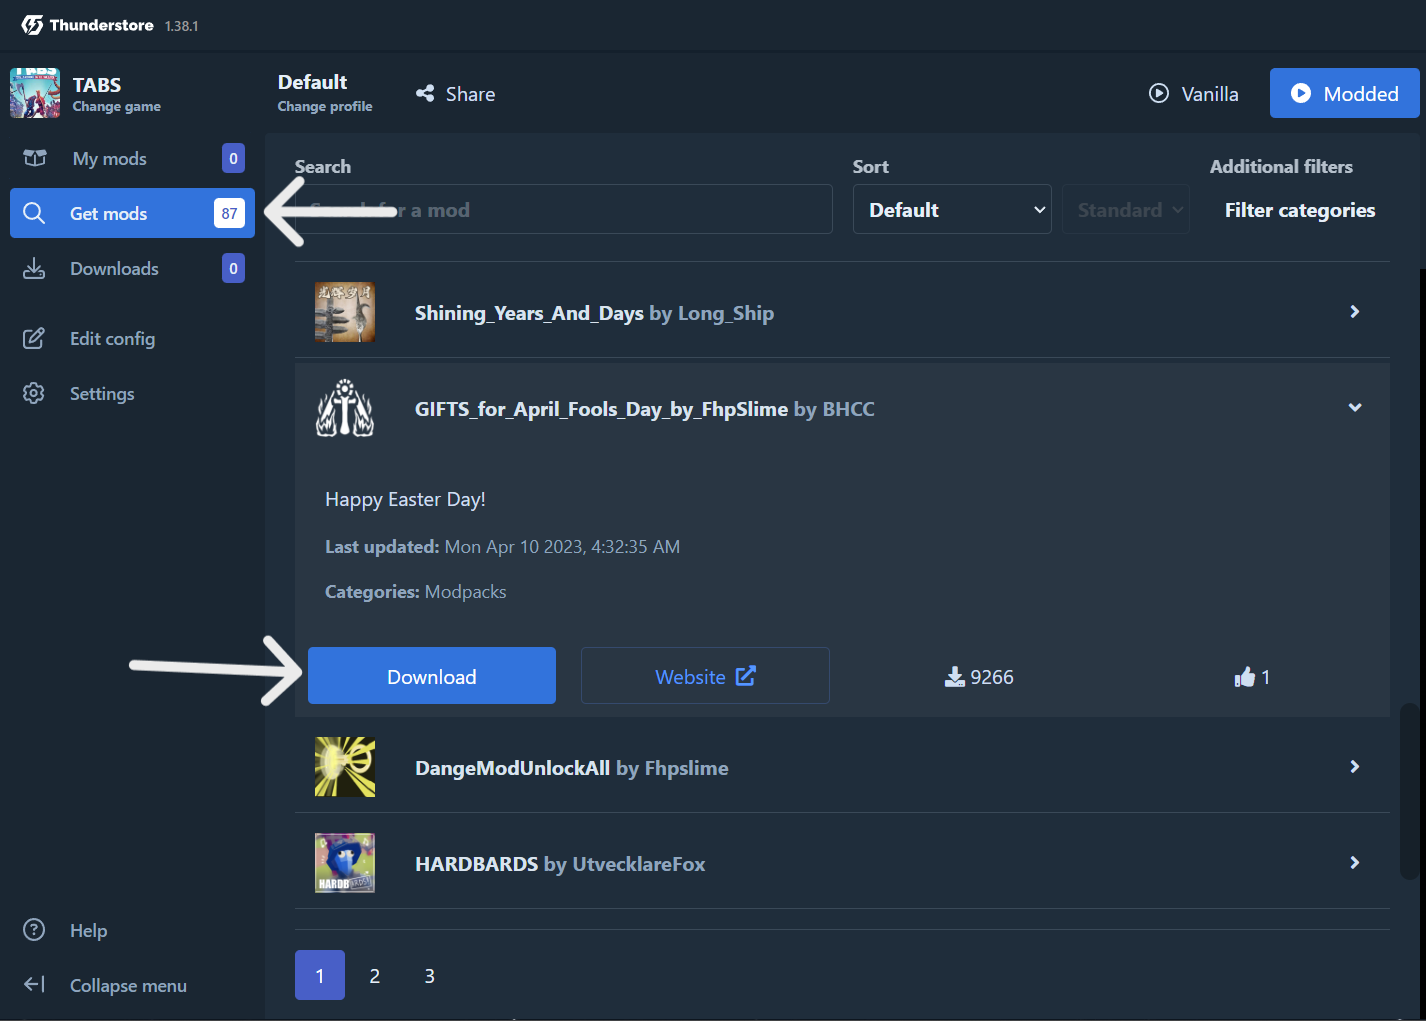The image size is (1426, 1021).
Task: Expand the DangeModUnlockAll mod row chevron
Action: [1355, 766]
